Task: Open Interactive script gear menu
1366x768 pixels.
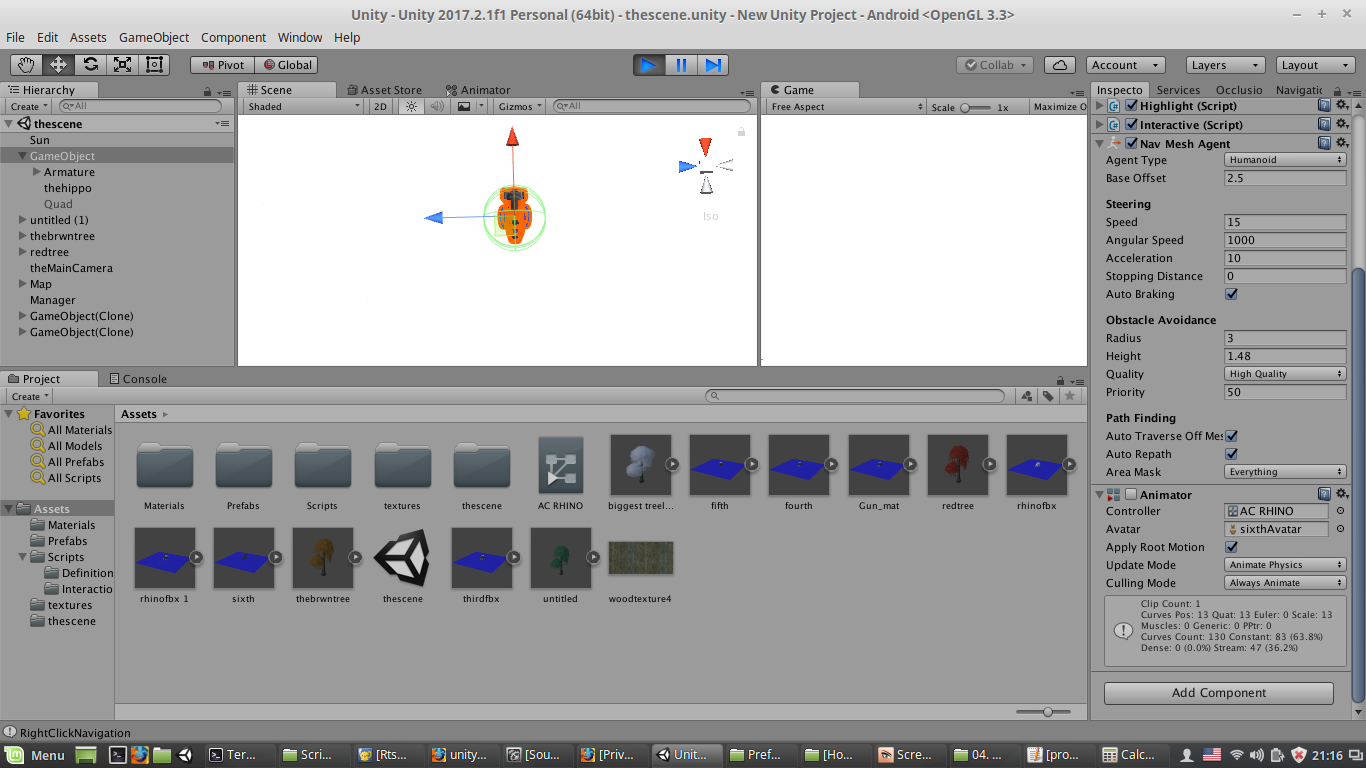Action: click(x=1342, y=124)
